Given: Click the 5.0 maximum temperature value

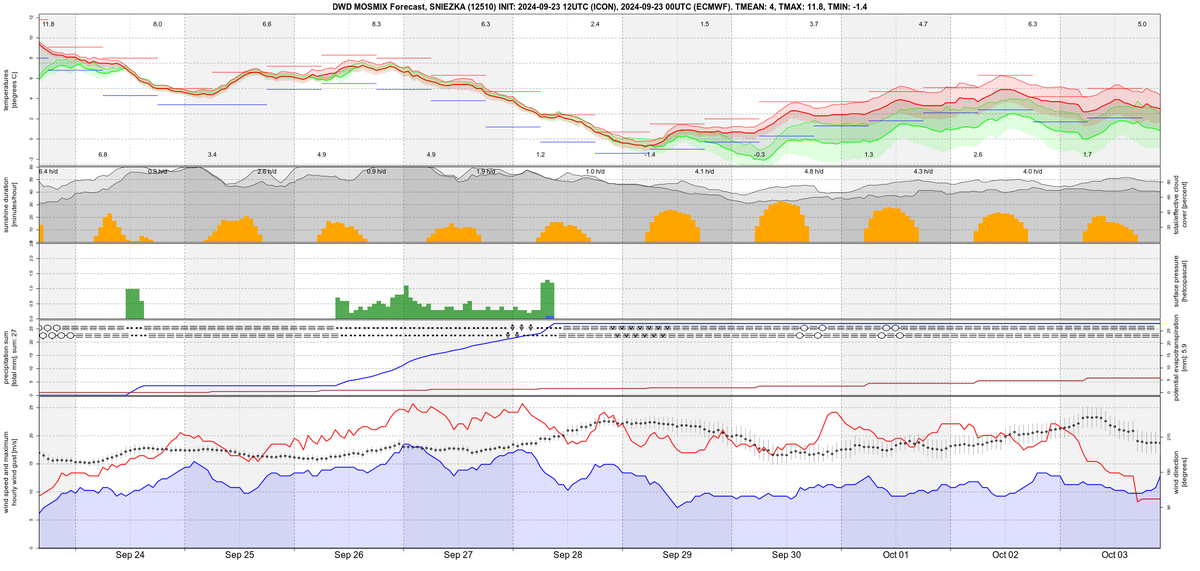Looking at the screenshot, I should pos(1142,23).
